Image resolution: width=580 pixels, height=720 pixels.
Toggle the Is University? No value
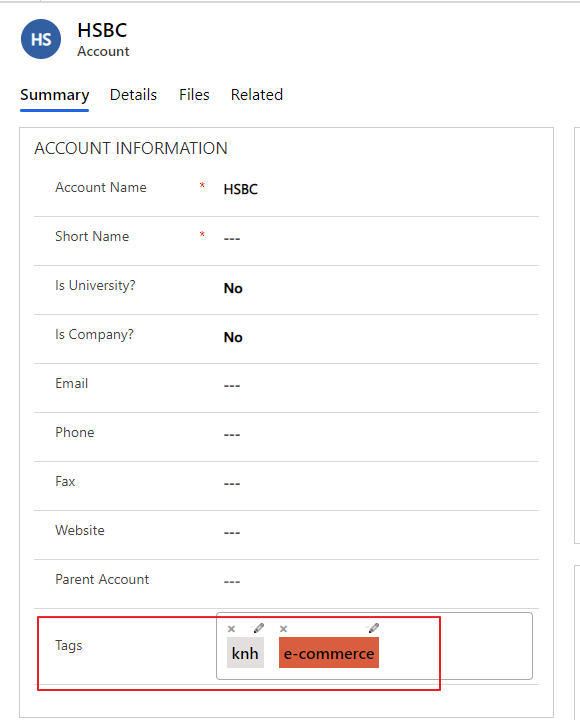pyautogui.click(x=233, y=288)
